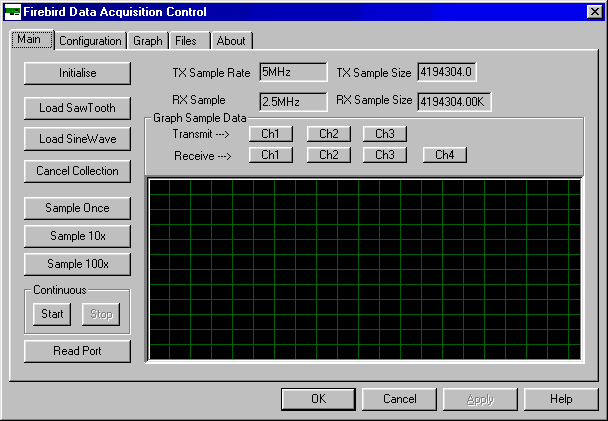
Task: Click the Help button
Action: 560,399
